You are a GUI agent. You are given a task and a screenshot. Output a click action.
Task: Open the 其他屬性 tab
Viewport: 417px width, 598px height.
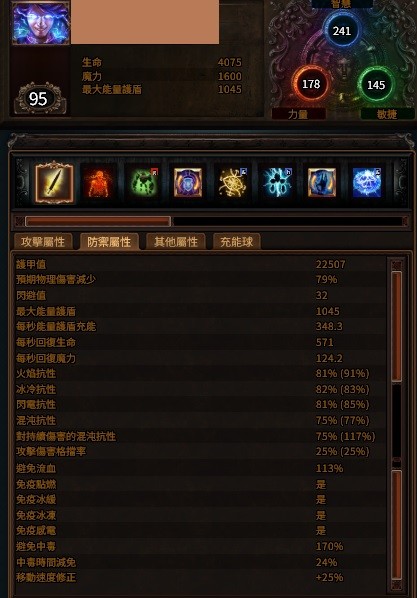pos(176,242)
